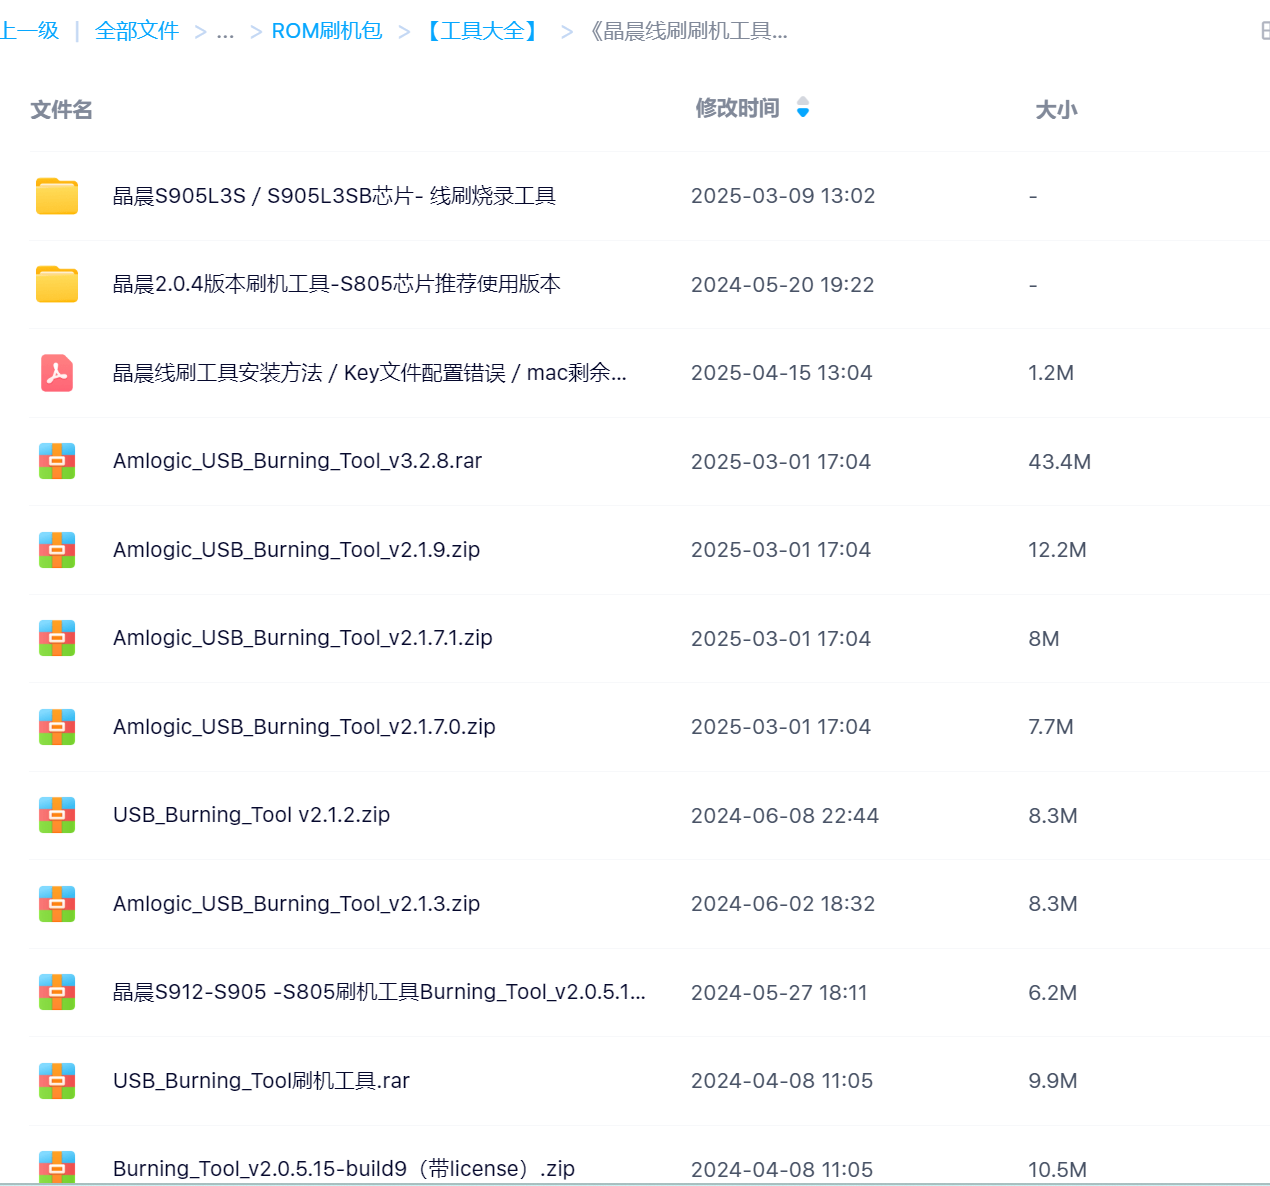Viewport: 1270px width, 1186px height.
Task: Click the archive icon for 晶晨S912-S905 Burning_Tool
Action: point(57,992)
